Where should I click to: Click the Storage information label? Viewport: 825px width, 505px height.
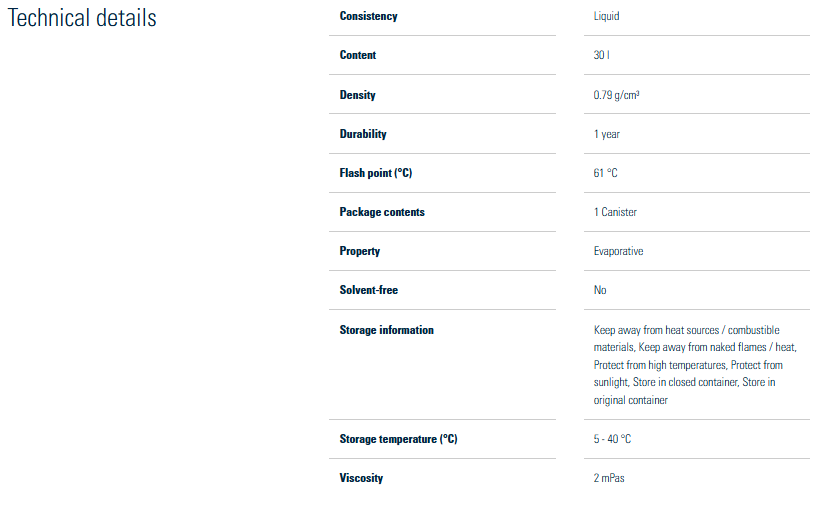click(x=387, y=330)
